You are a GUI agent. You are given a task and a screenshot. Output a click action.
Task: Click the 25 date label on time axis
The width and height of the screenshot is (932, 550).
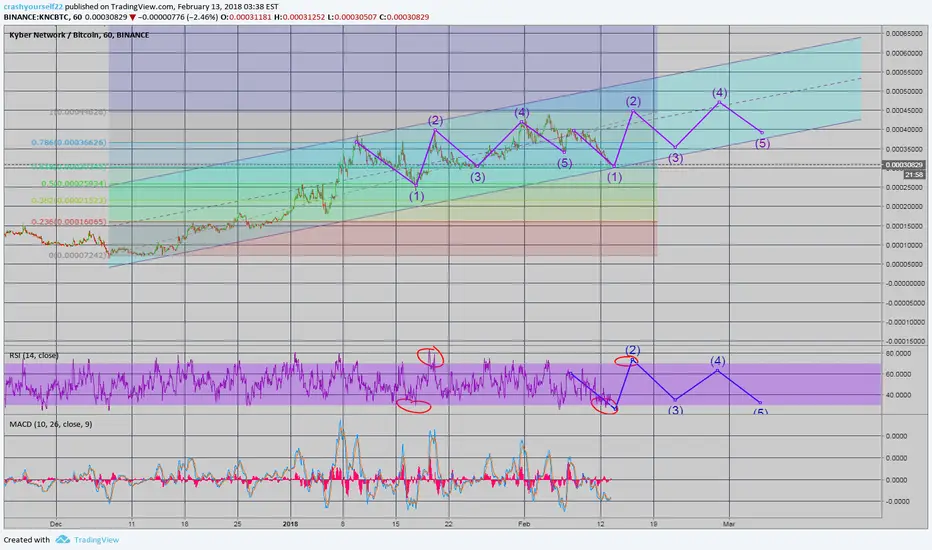[x=237, y=524]
